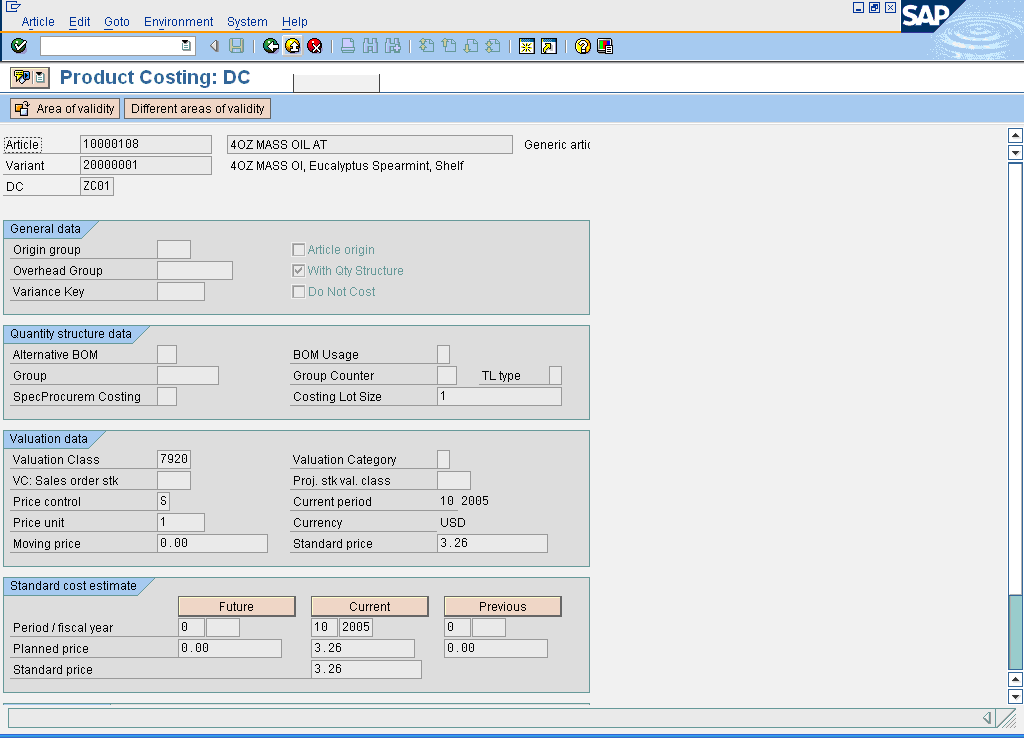The image size is (1024, 738).
Task: Click the Article number field 10000108
Action: tap(146, 144)
